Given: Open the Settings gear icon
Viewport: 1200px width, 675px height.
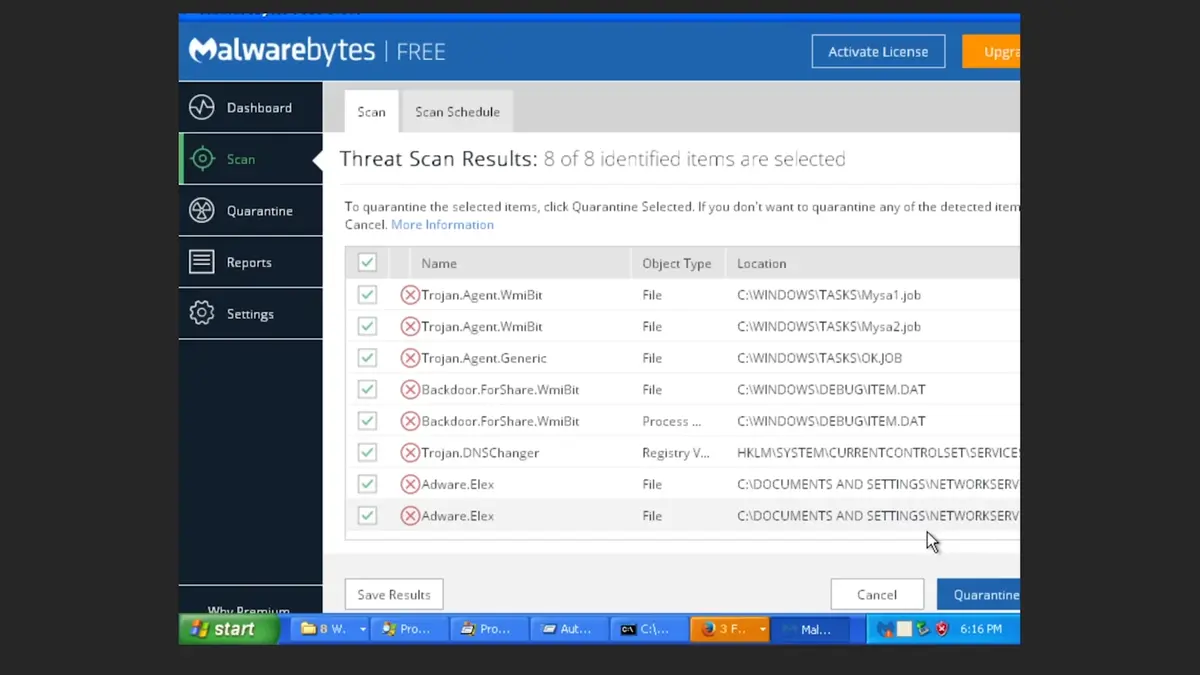Looking at the screenshot, I should click(202, 313).
